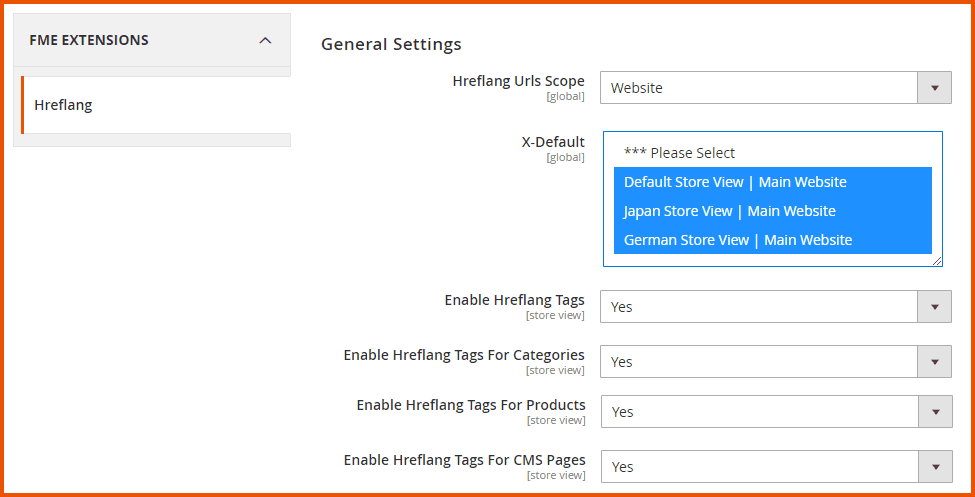The width and height of the screenshot is (975, 497).
Task: Click the Hreflang Urls Scope arrow button
Action: point(934,88)
